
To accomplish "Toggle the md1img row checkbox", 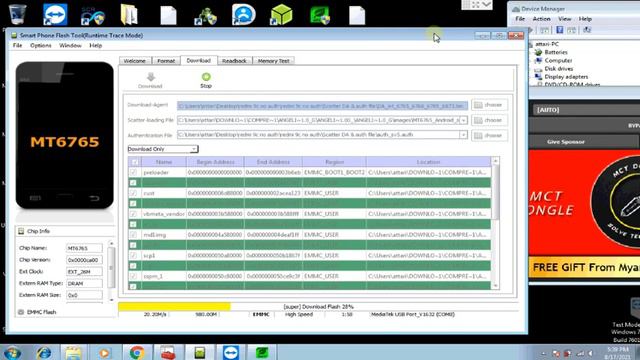I will 133,235.
